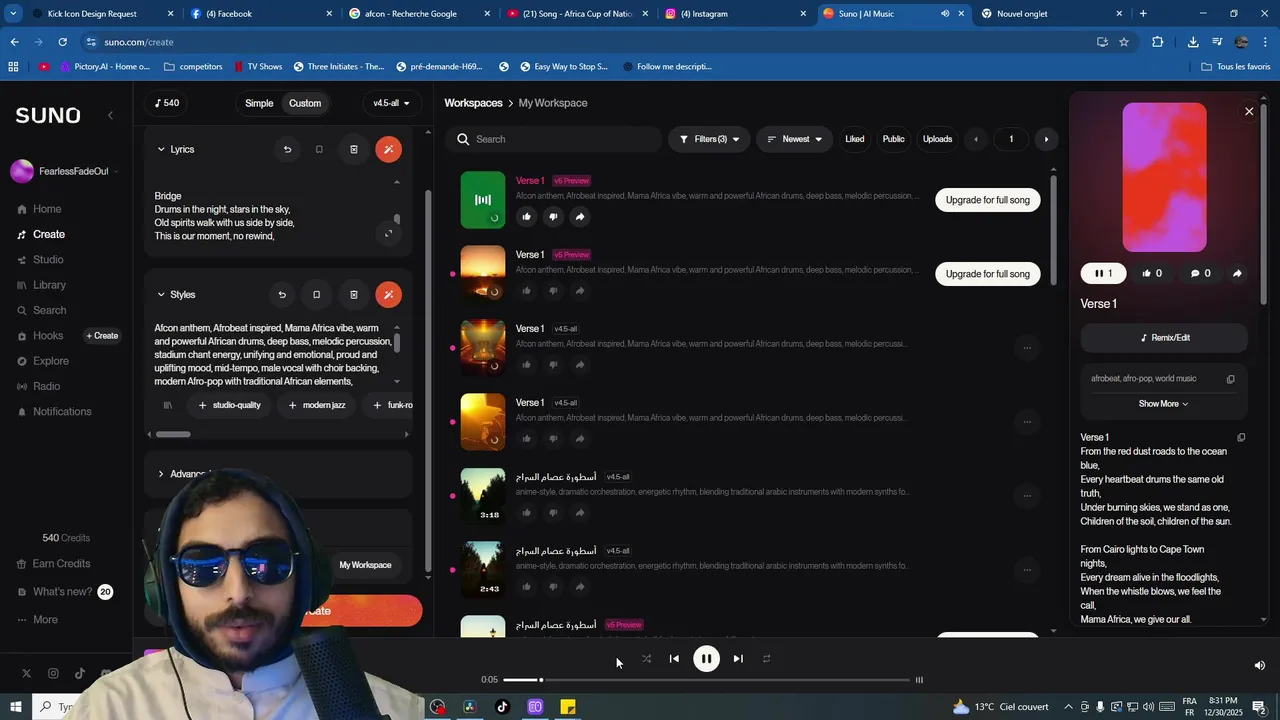
Task: Open comments in the detail panel
Action: pyautogui.click(x=1200, y=274)
